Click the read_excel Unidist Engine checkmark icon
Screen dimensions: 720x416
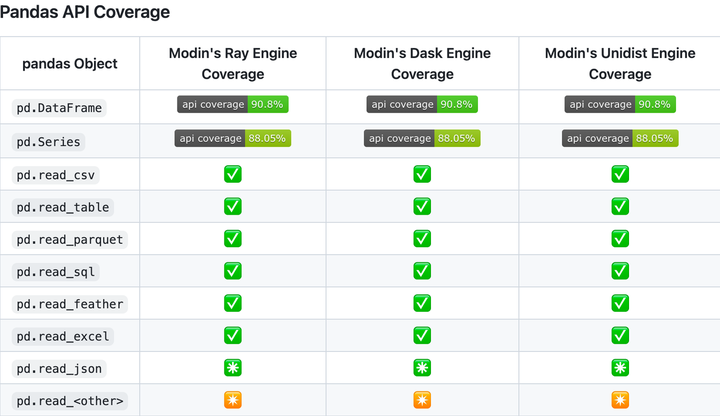point(620,335)
